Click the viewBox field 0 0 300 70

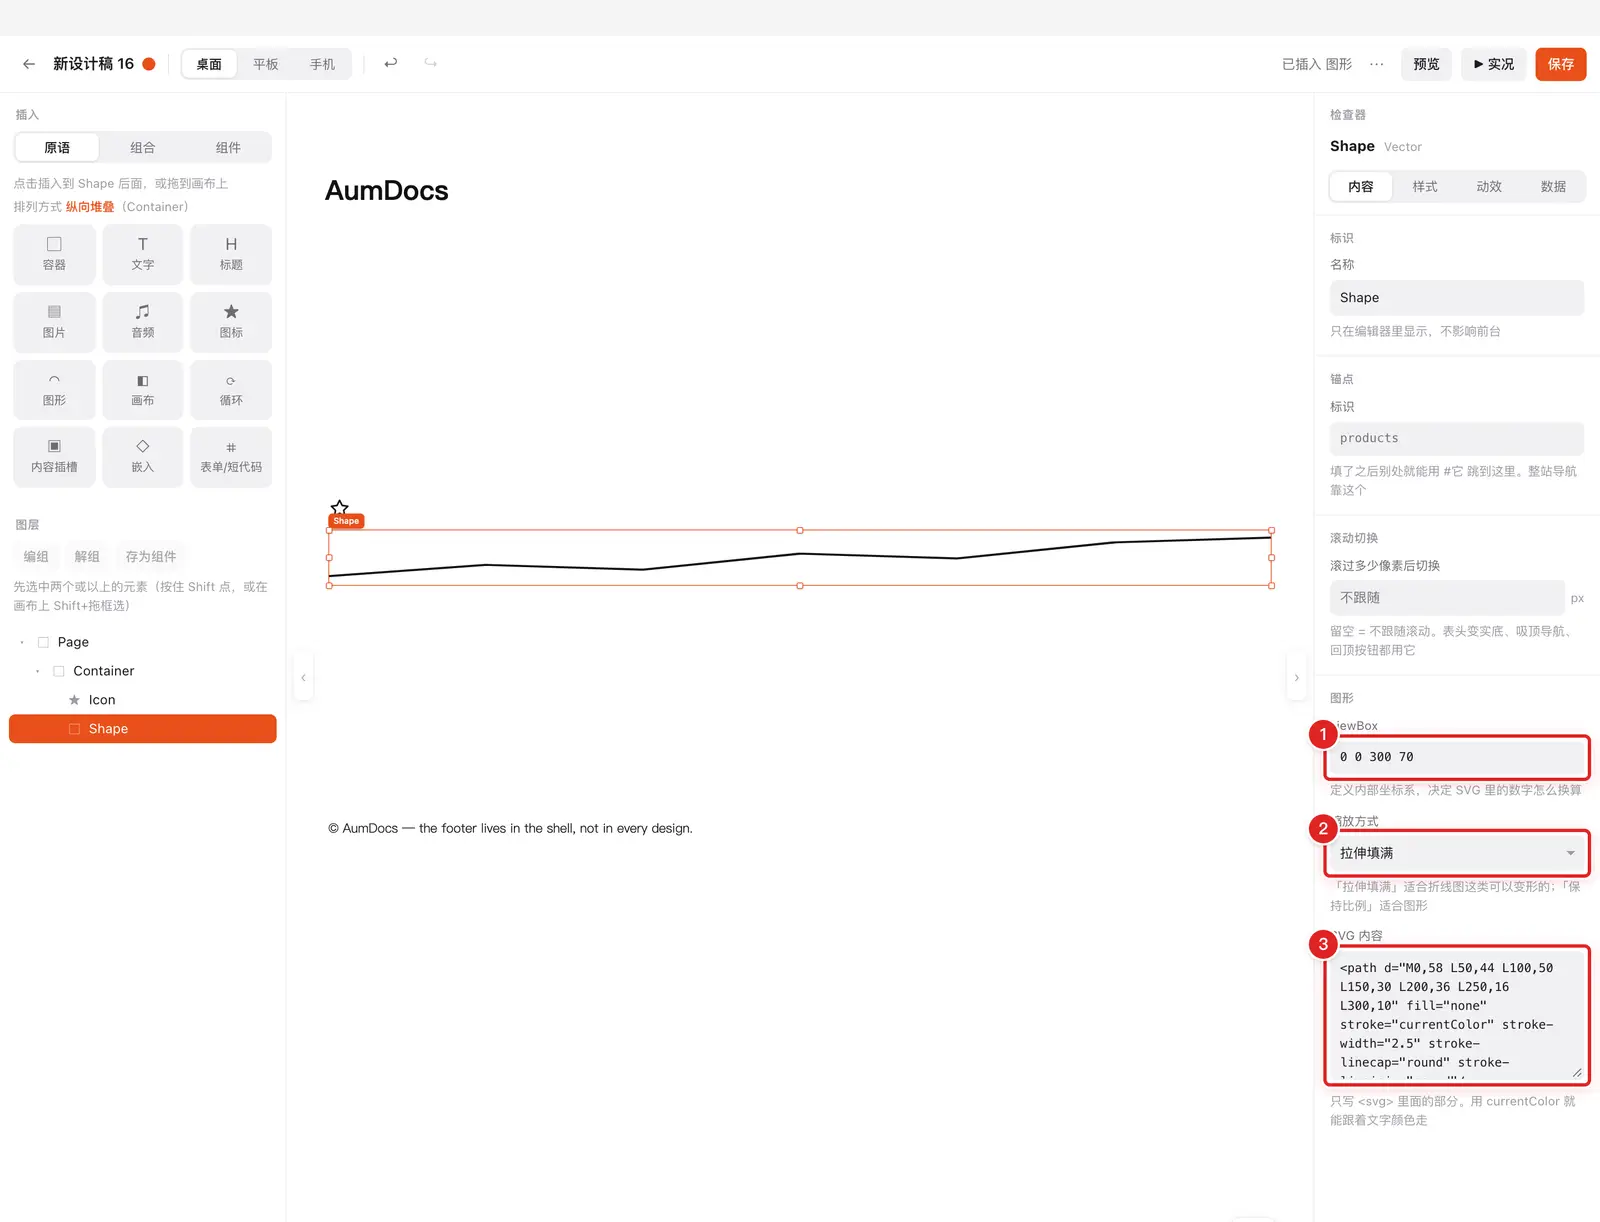click(x=1456, y=757)
